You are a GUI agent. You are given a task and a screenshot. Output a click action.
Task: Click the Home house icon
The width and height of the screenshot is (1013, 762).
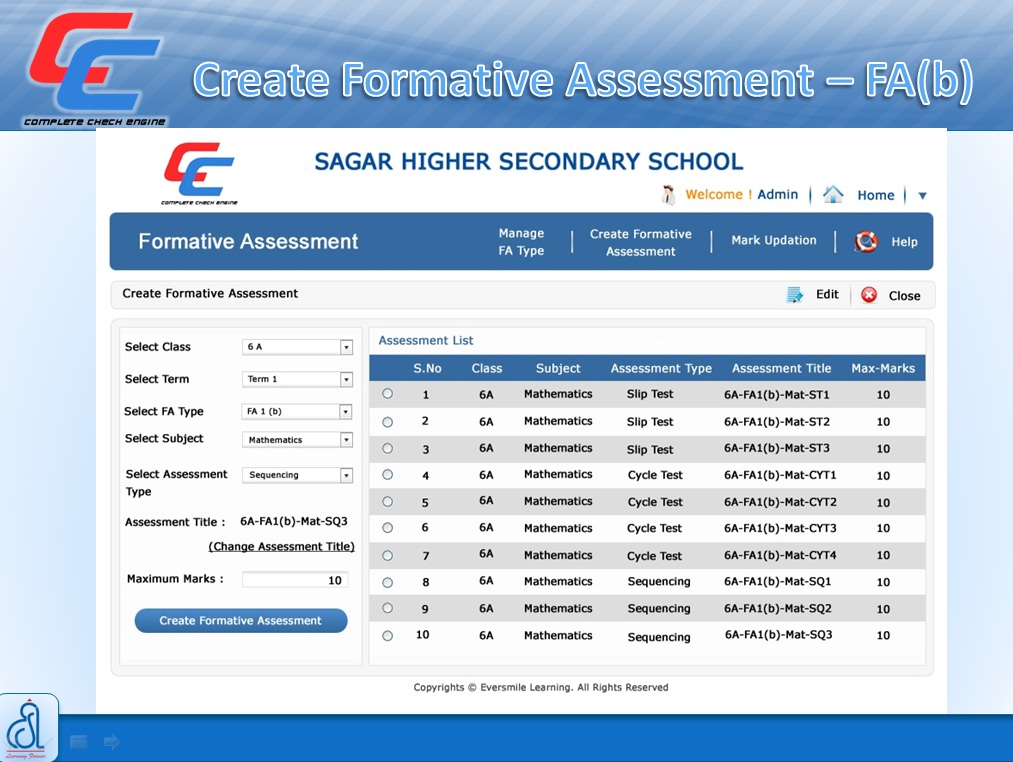833,195
